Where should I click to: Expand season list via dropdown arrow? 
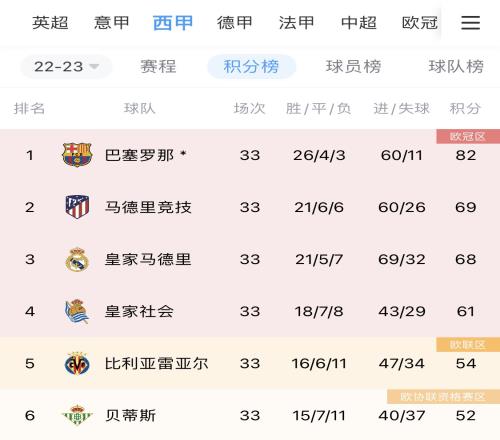point(94,67)
